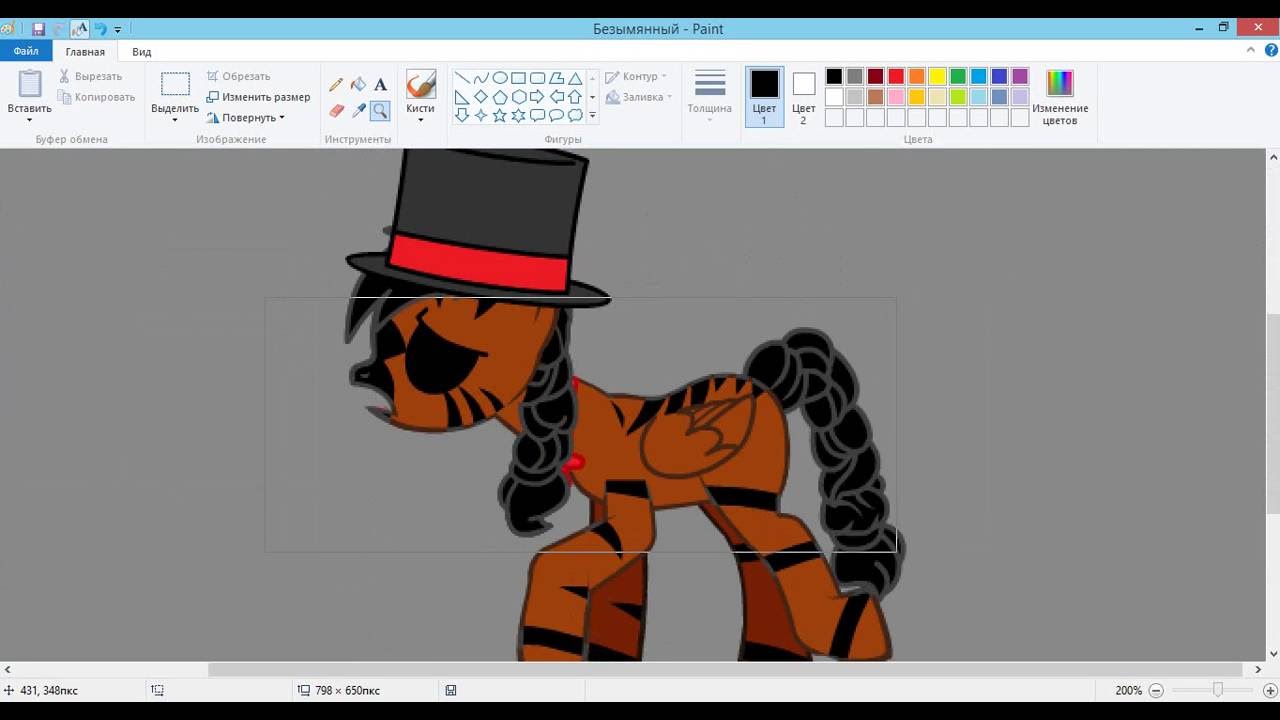Open Изменение цветов edit colors
Screen dimensions: 1280x720
click(1060, 97)
